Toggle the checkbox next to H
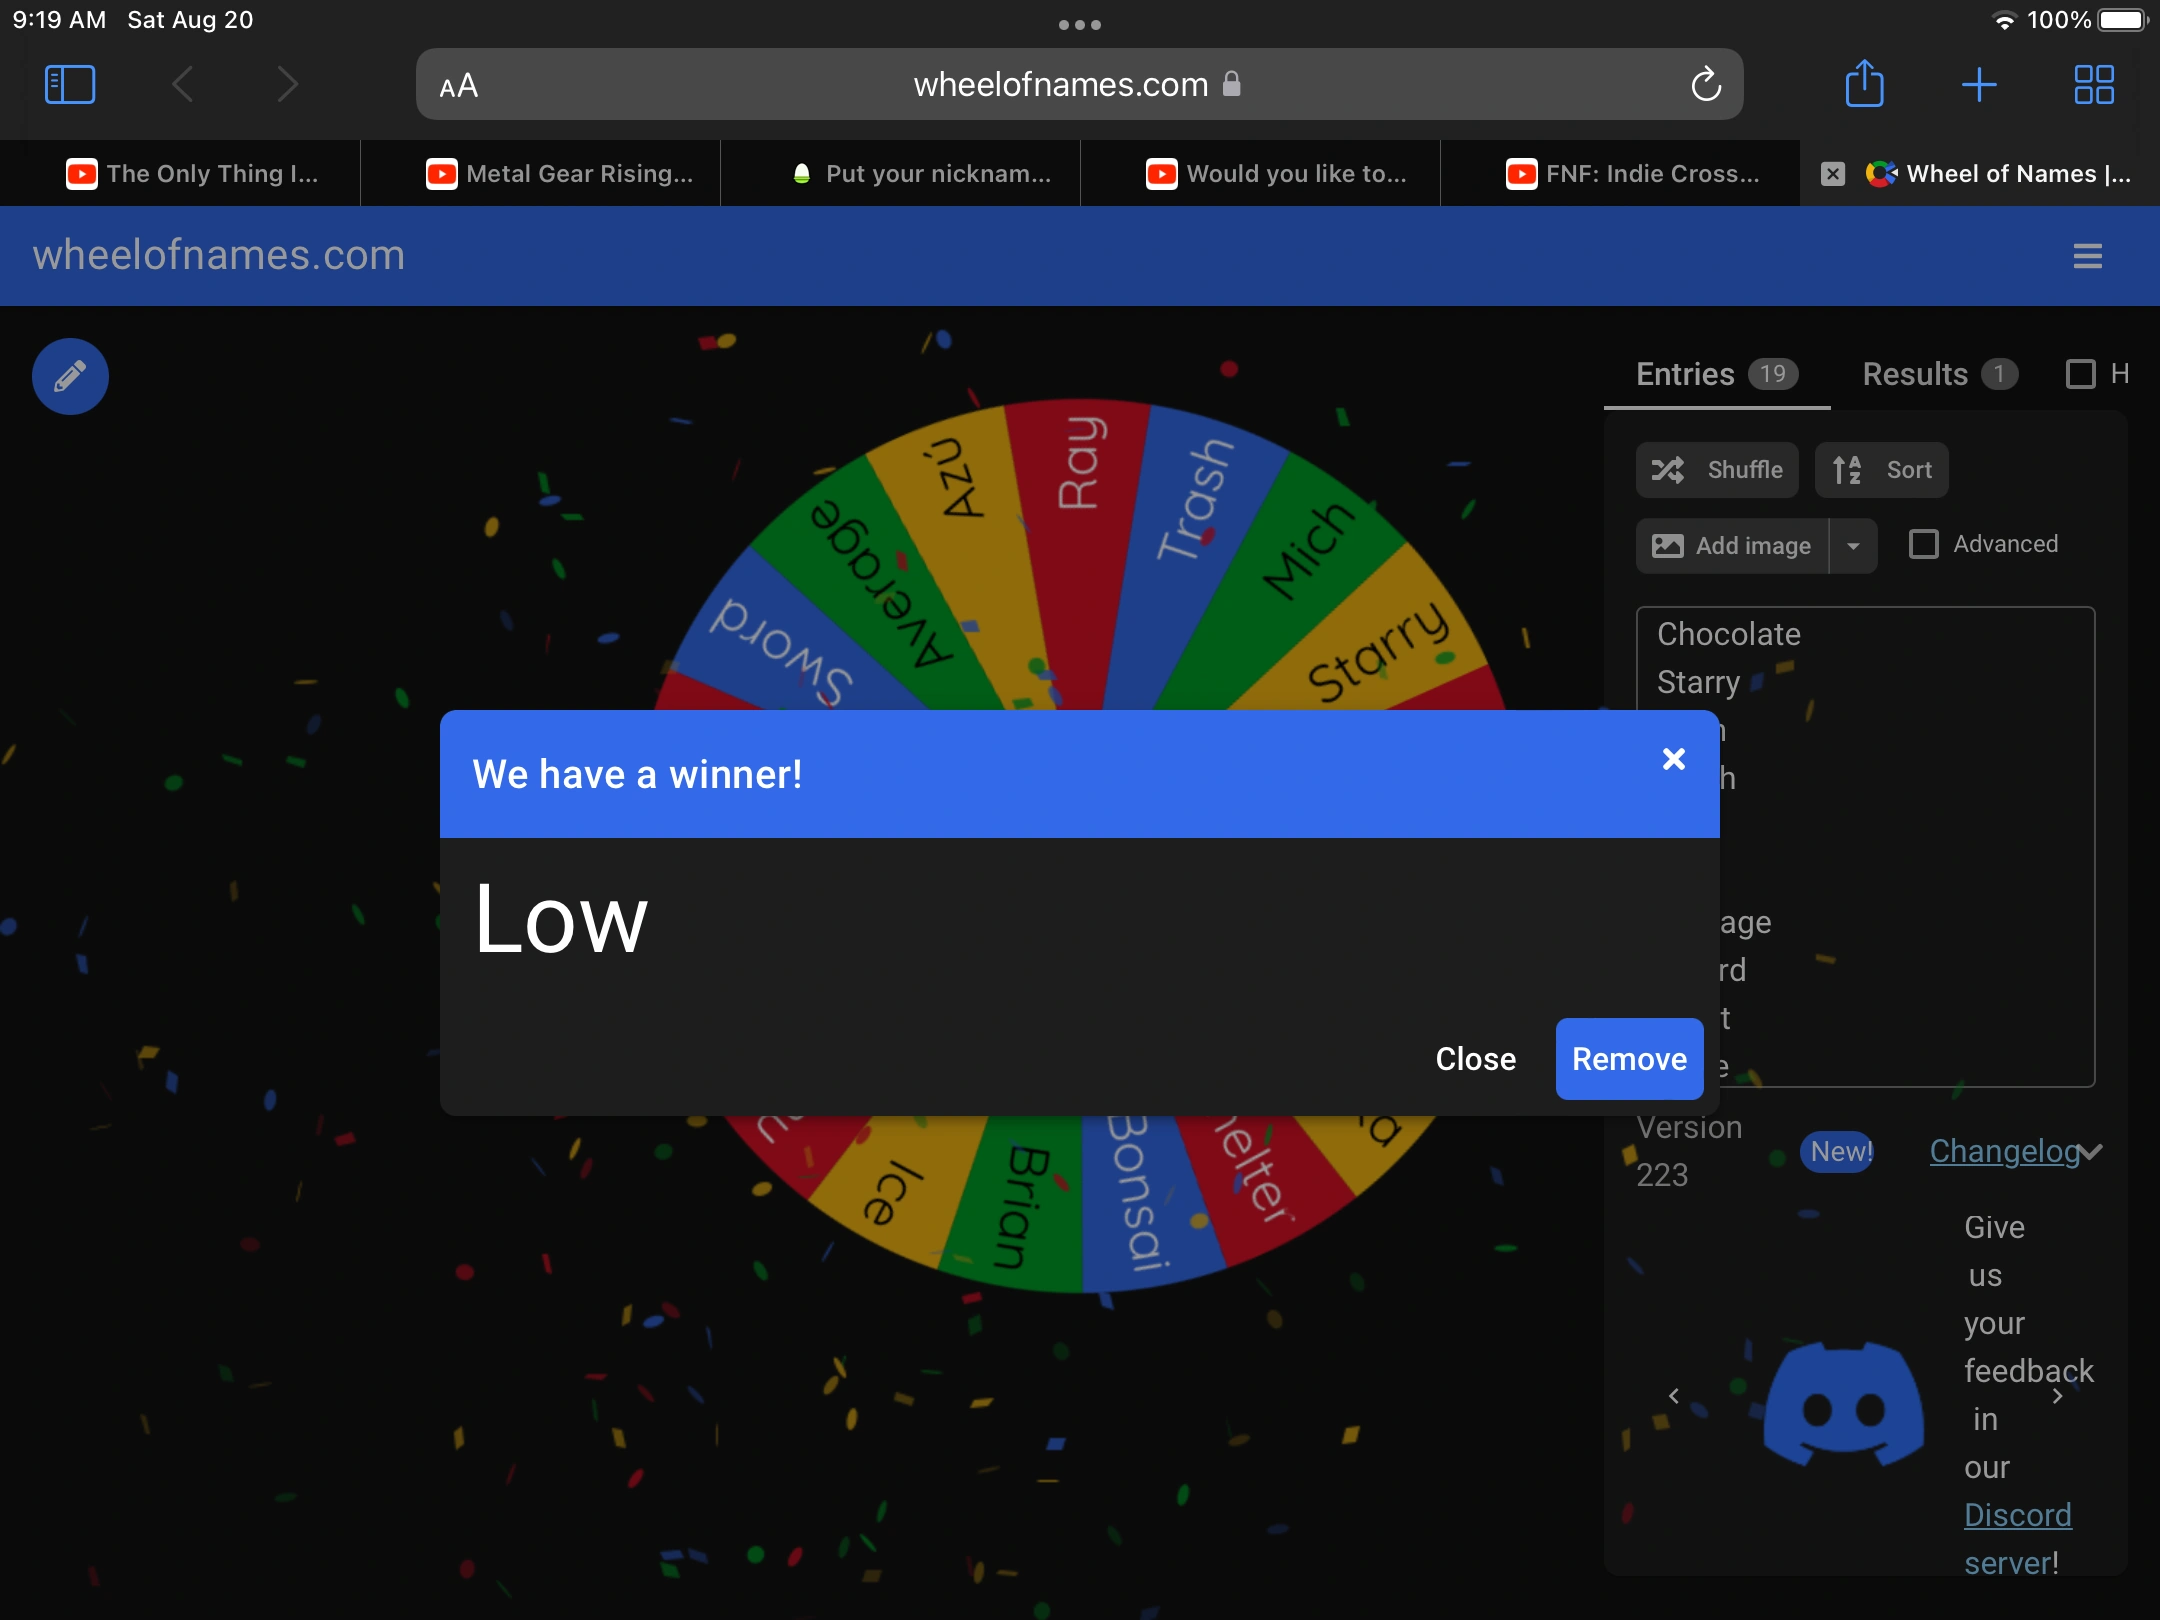The height and width of the screenshot is (1620, 2160). tap(2080, 373)
